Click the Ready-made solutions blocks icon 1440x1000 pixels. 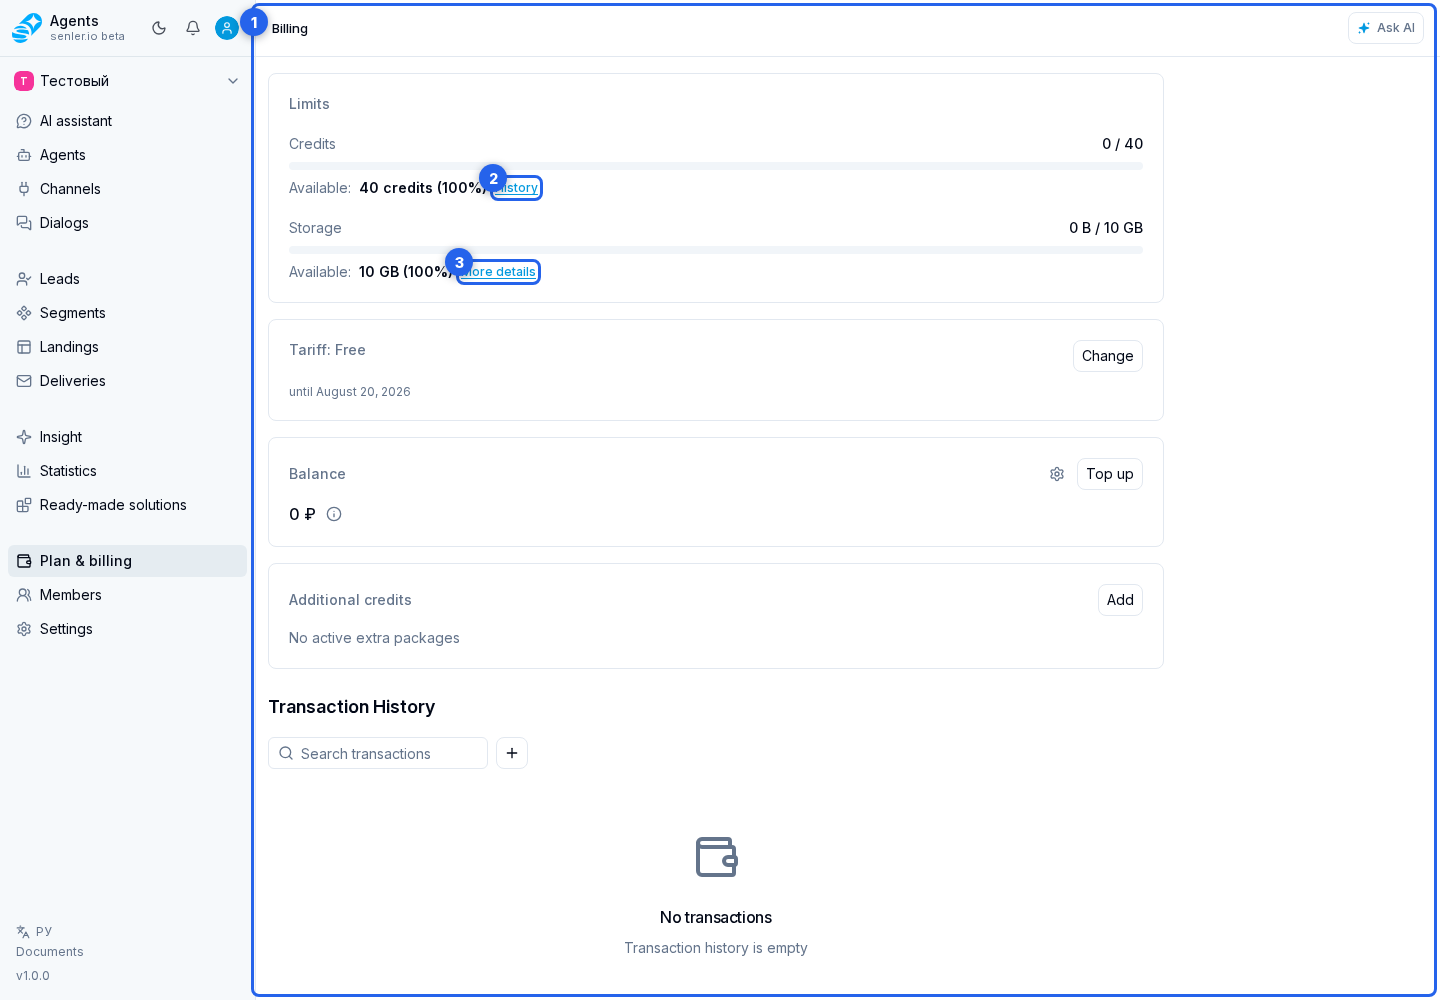coord(24,505)
